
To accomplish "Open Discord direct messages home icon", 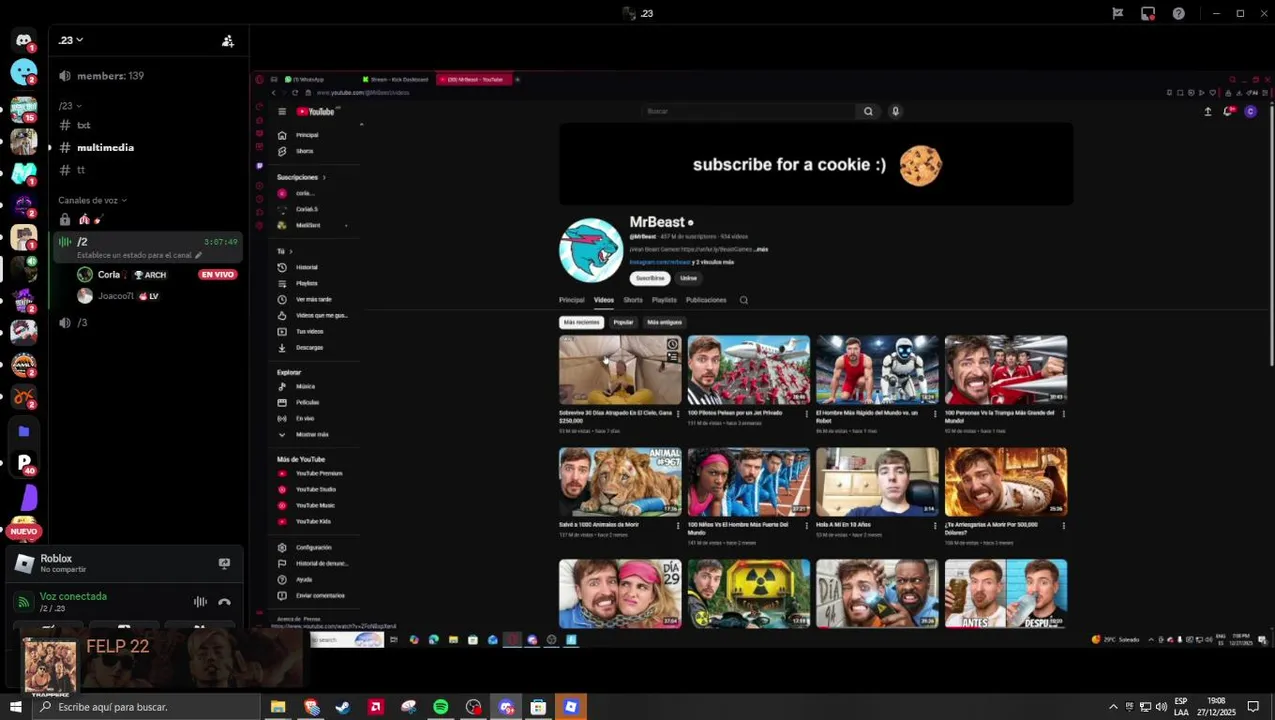I will click(24, 40).
